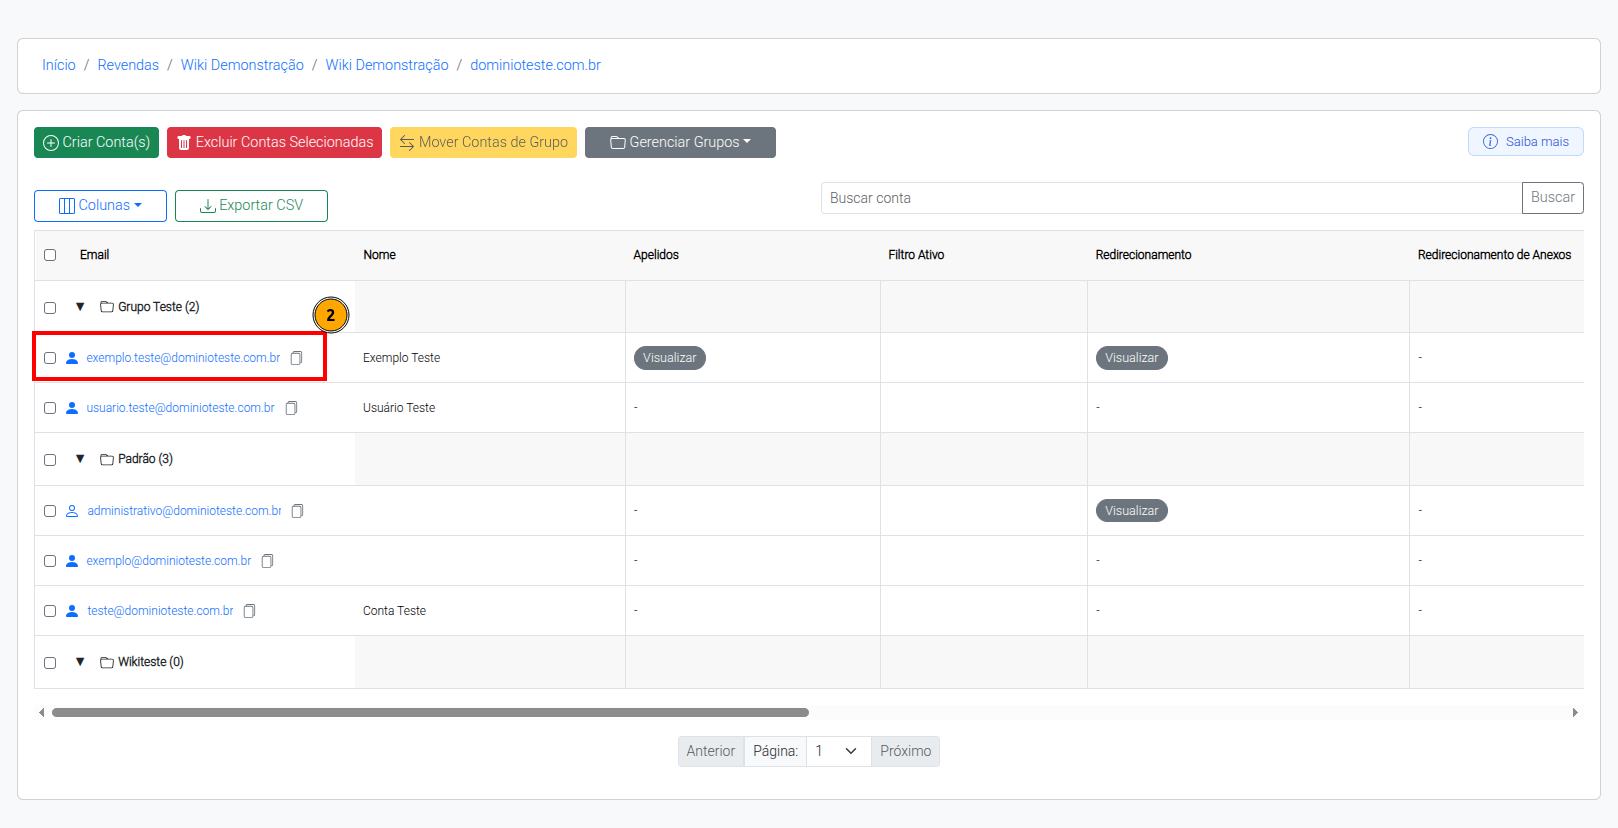
Task: Open teste@dominioteste.com.br account link
Action: point(160,611)
